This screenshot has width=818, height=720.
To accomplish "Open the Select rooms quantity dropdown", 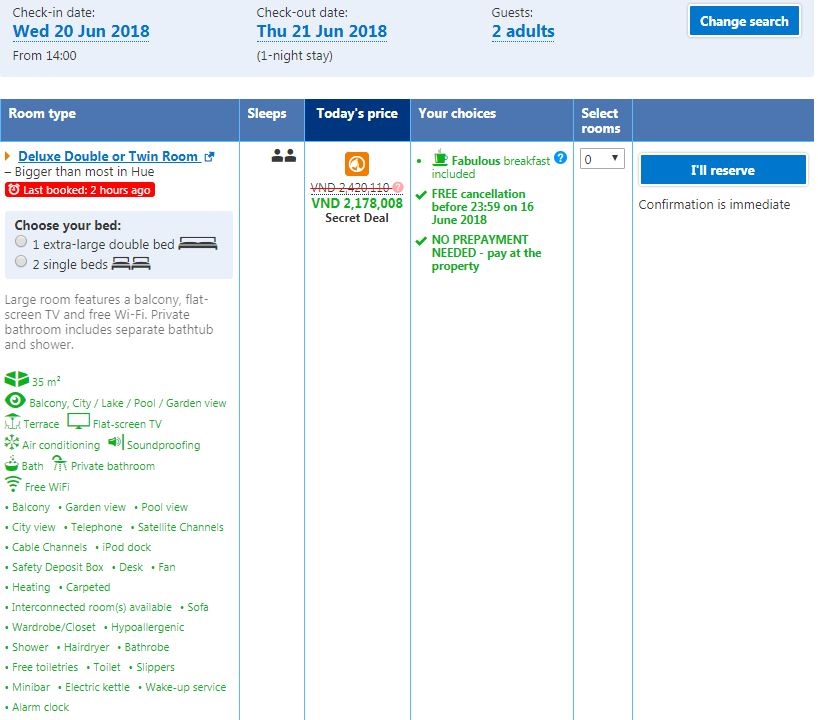I will 602,159.
